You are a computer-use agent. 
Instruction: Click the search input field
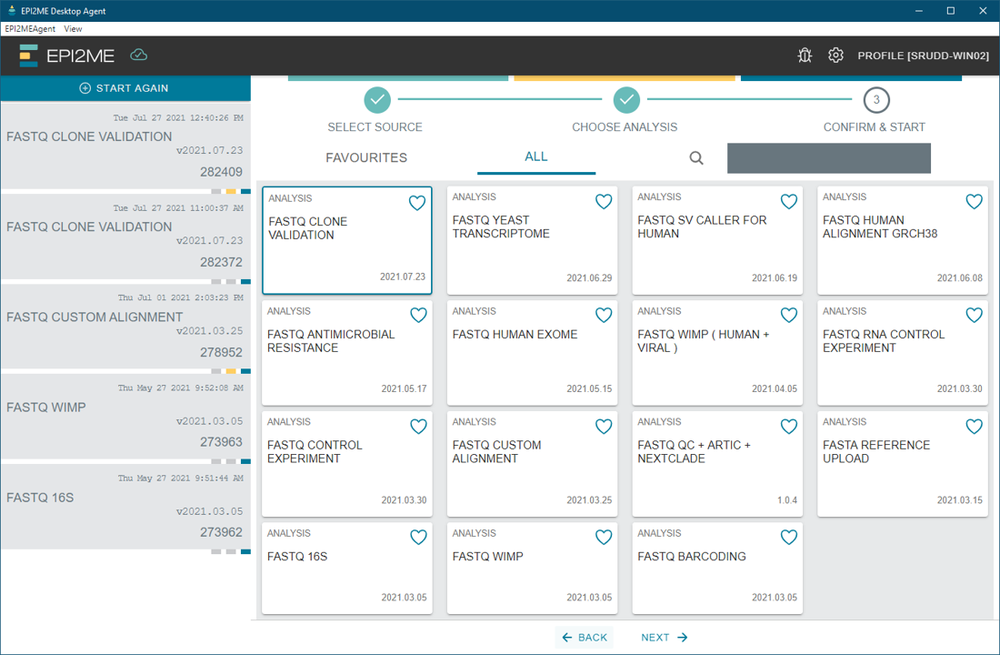(x=828, y=158)
